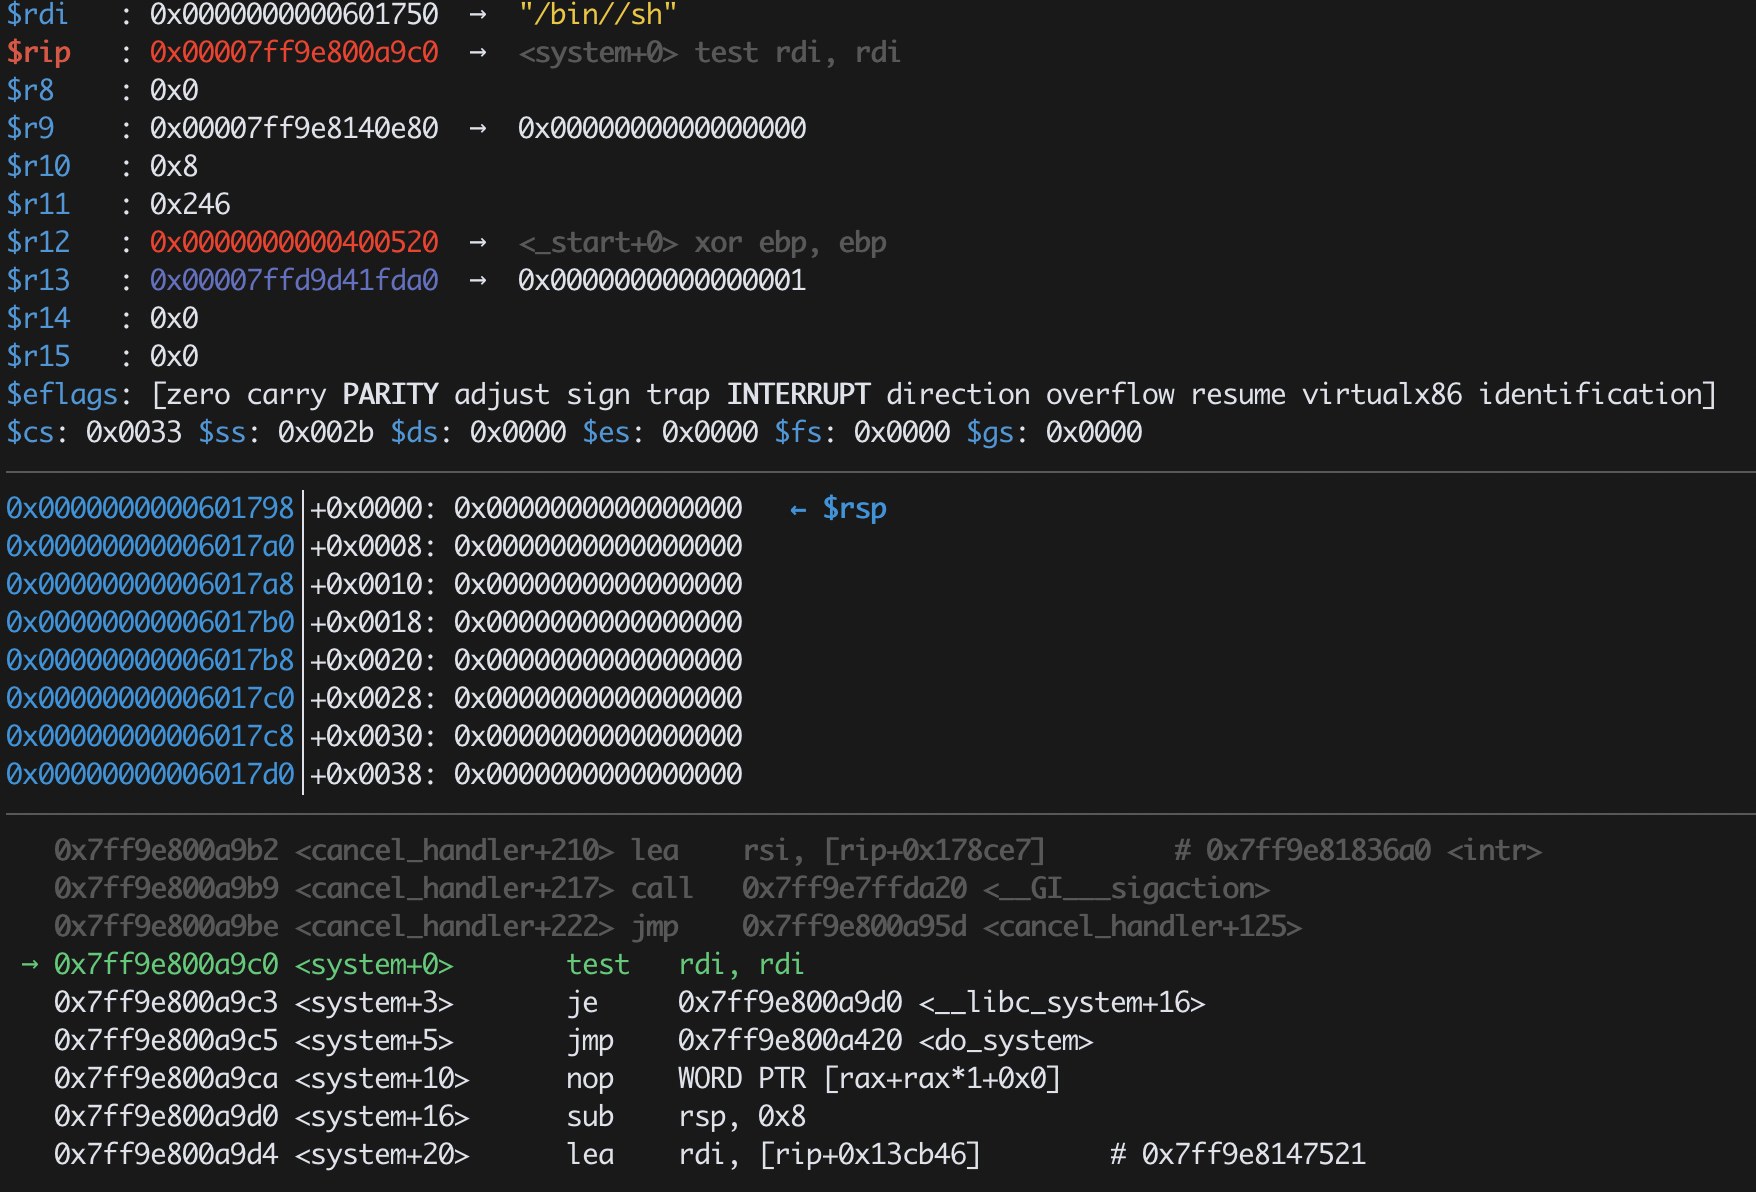Click the green address 0x7ff9e800a9c0
This screenshot has width=1756, height=1192.
[166, 964]
